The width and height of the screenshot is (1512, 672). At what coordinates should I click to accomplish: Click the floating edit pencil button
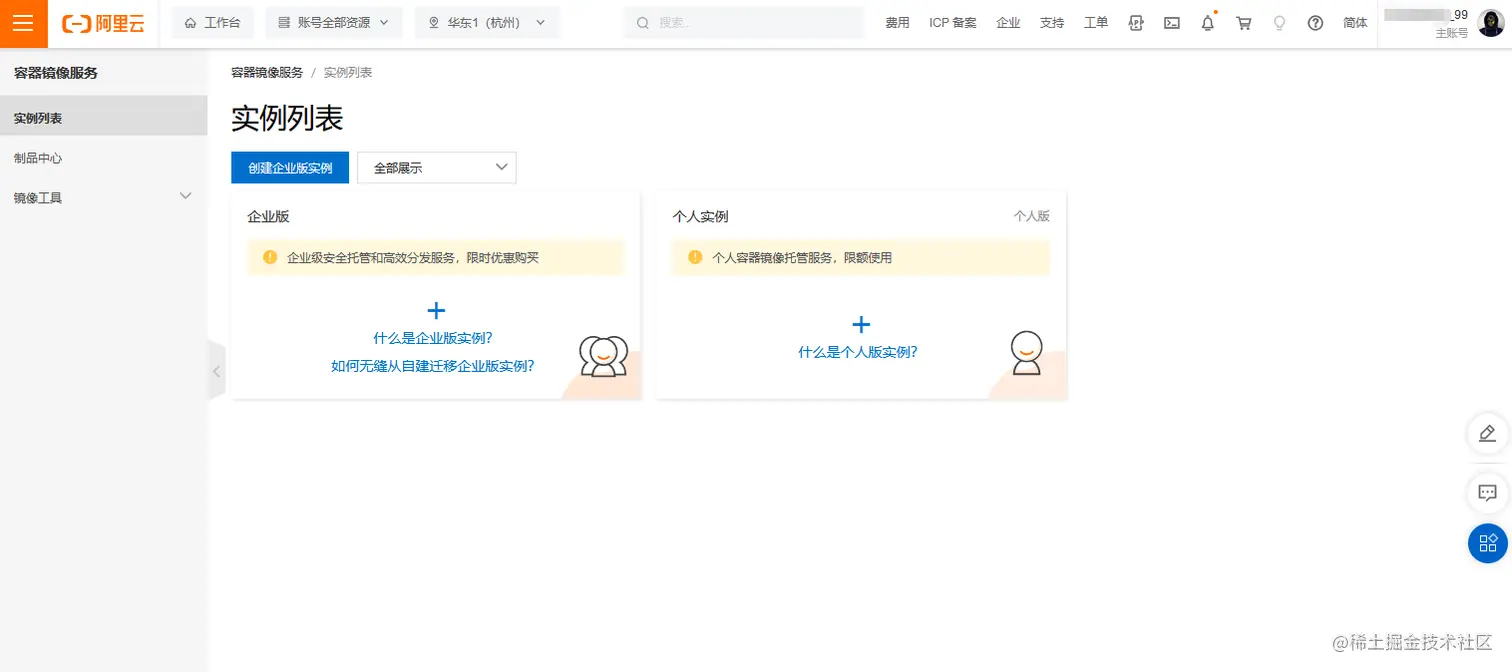click(x=1487, y=433)
